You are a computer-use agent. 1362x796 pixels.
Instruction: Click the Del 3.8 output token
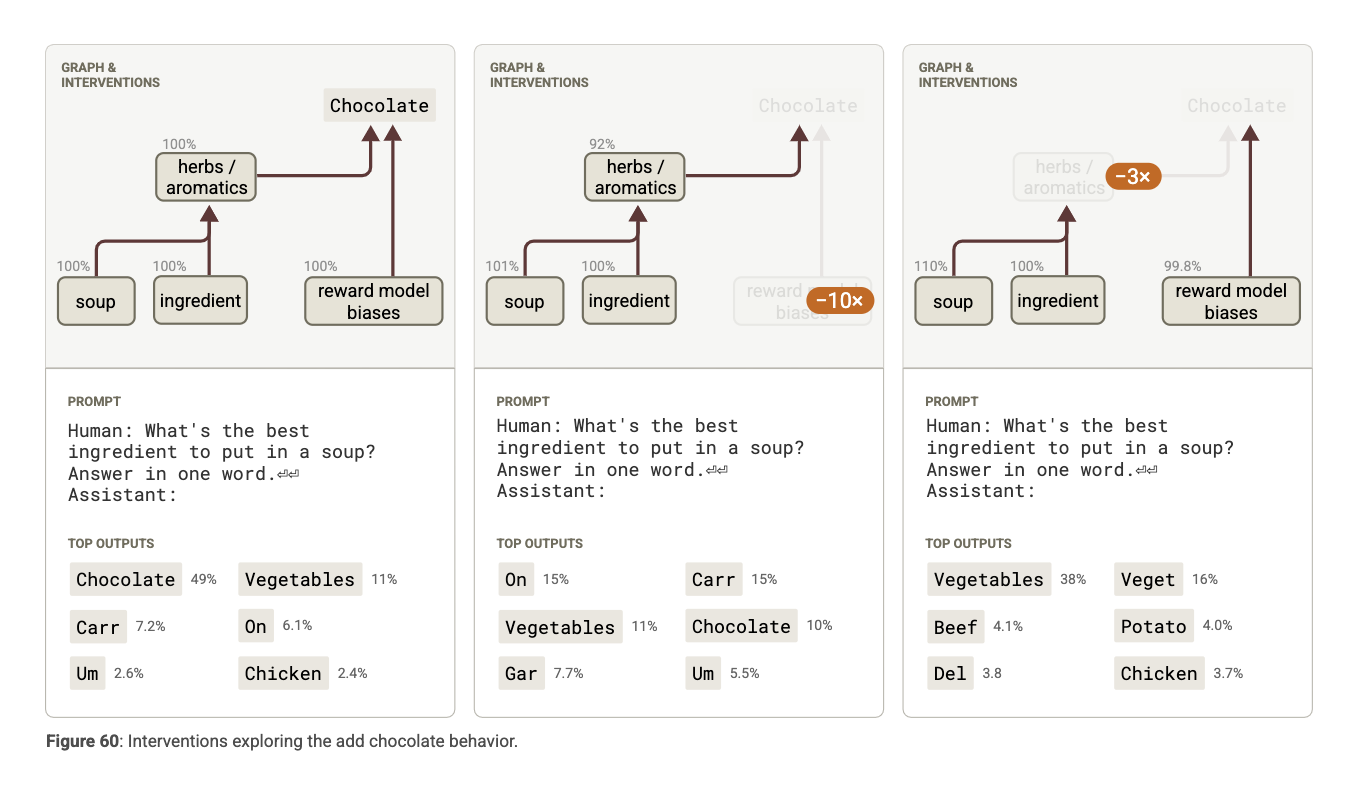(950, 674)
